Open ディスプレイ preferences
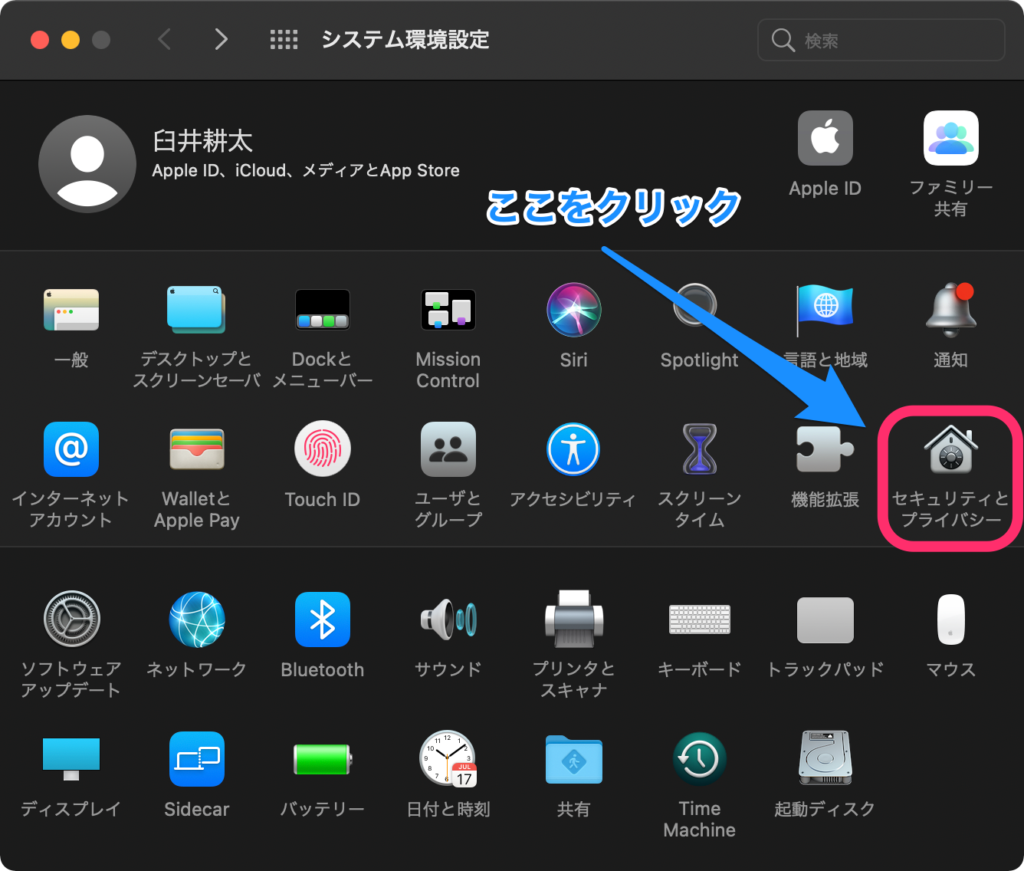The height and width of the screenshot is (871, 1024). 71,759
